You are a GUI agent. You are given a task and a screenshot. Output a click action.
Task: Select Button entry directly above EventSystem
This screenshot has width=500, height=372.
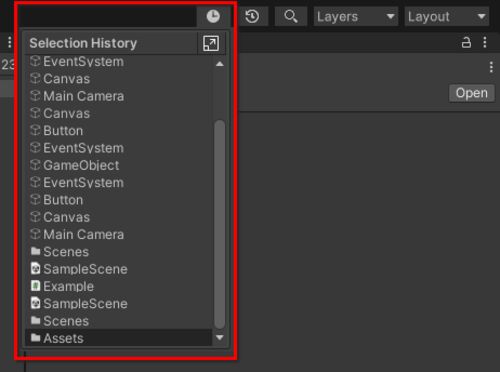[118, 131]
